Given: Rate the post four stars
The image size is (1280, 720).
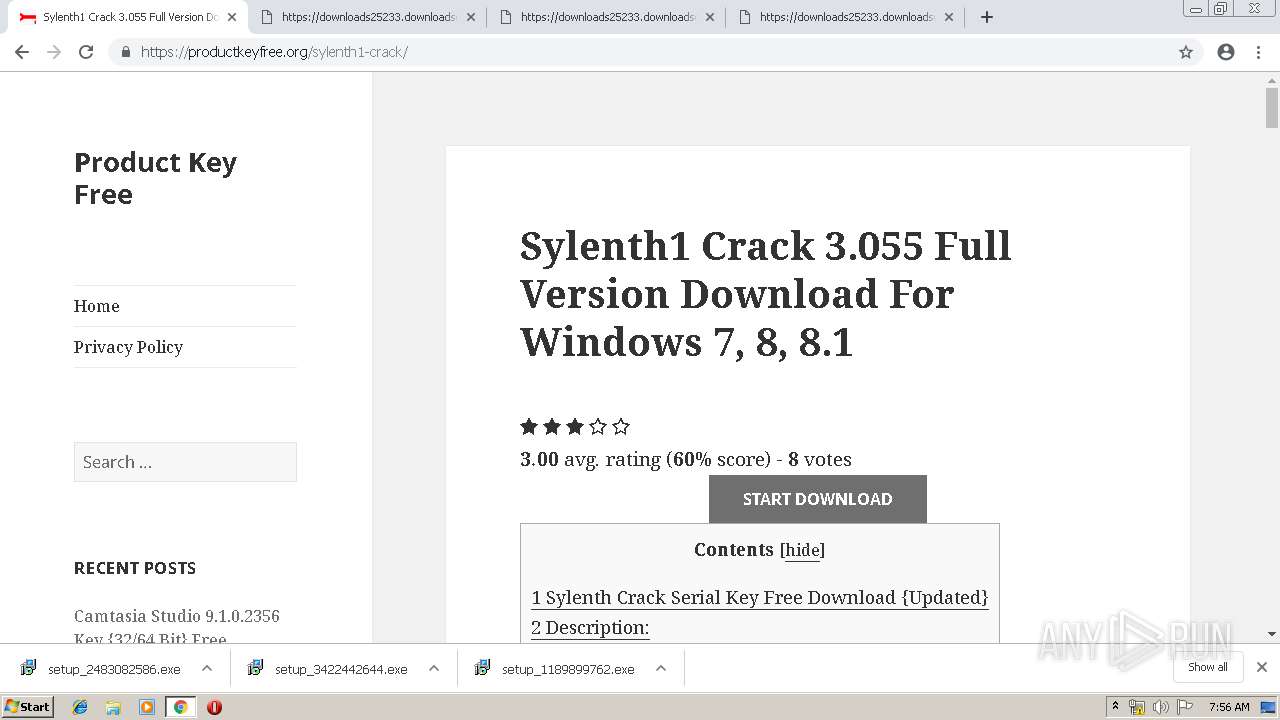Looking at the screenshot, I should tap(598, 427).
